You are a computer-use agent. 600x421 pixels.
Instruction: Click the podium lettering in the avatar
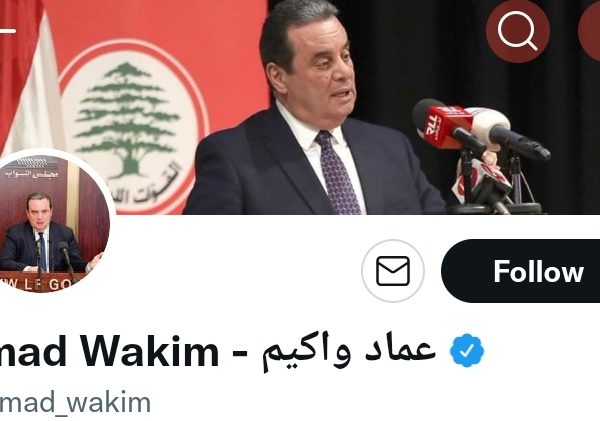(36, 284)
